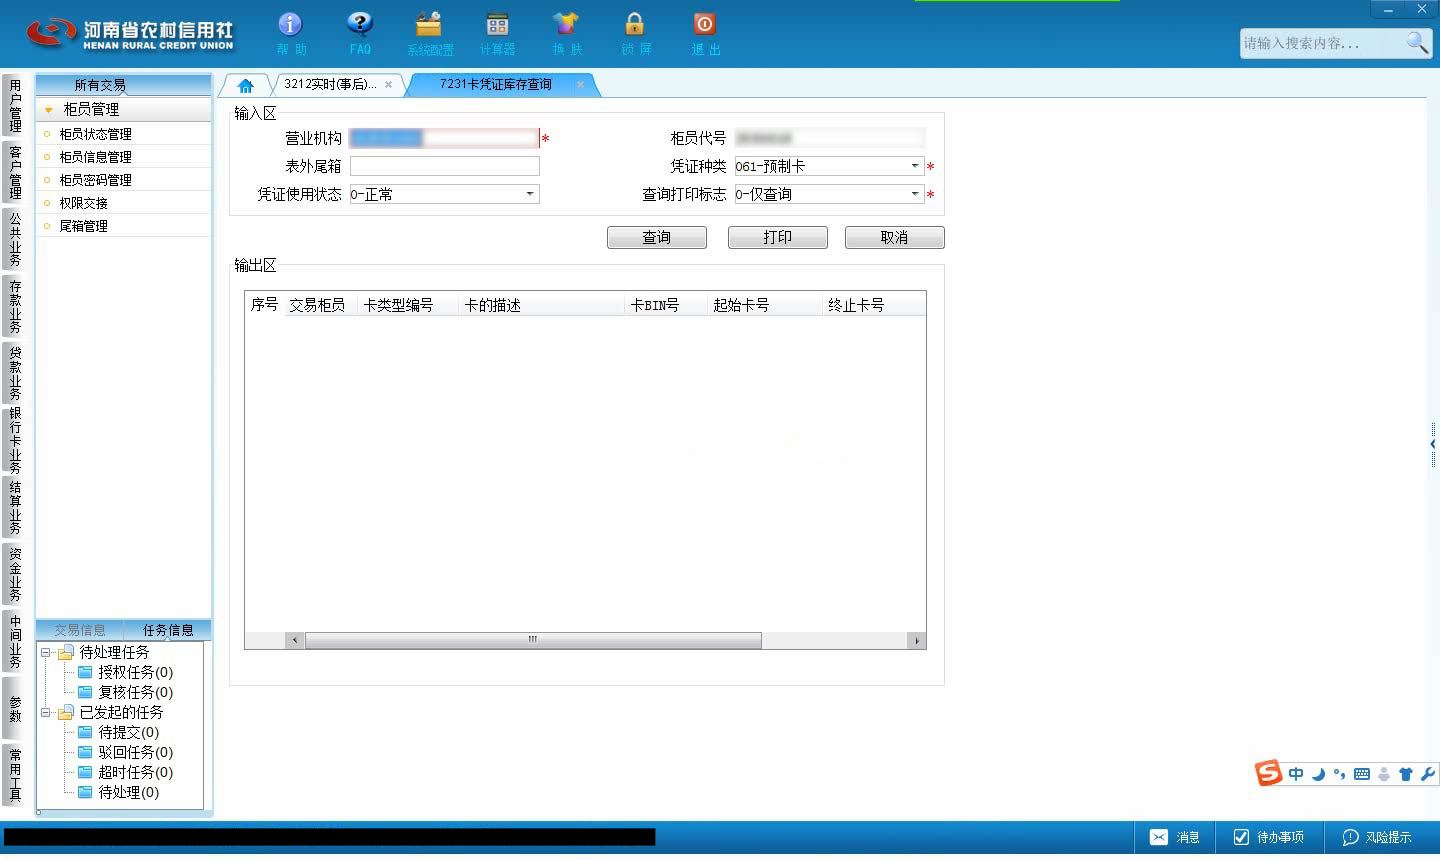Close the 3212实时(事后) tab
Viewport: 1440px width, 860px height.
(x=388, y=85)
